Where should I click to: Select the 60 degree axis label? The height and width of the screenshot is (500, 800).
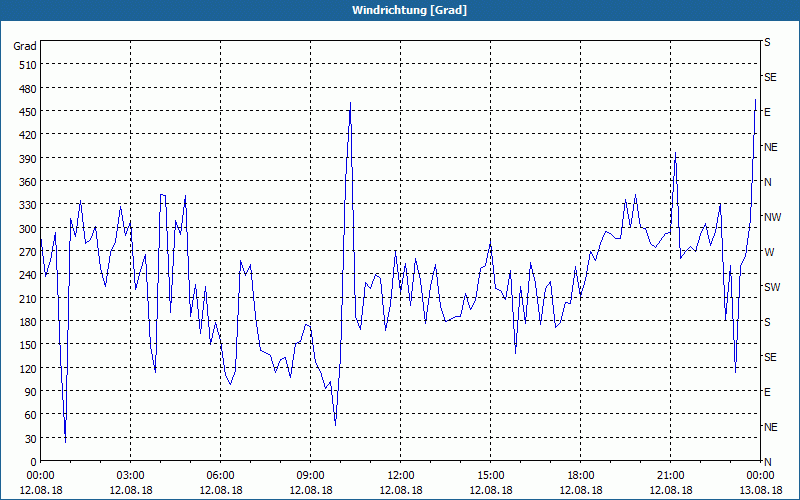31,415
